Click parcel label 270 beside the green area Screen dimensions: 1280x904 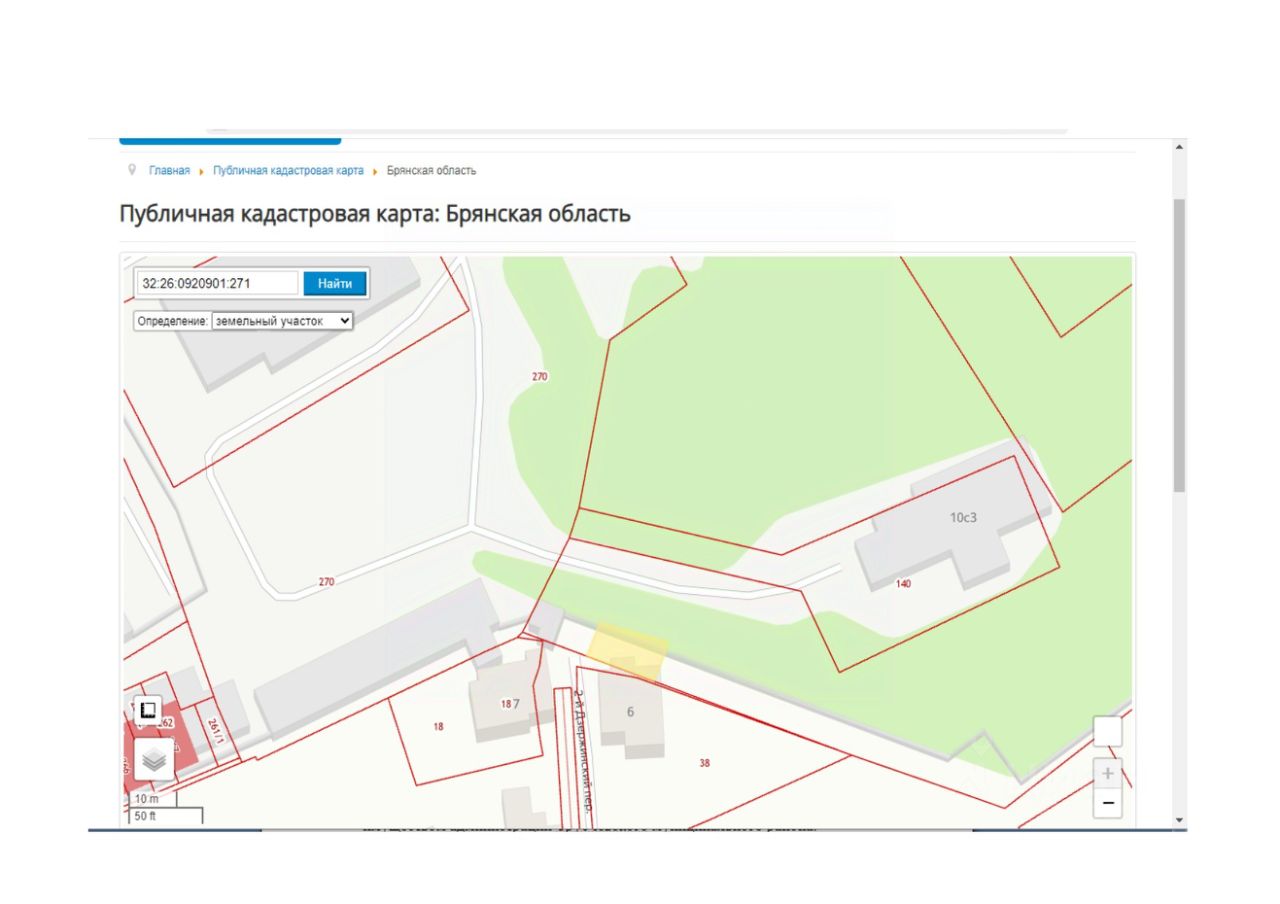pyautogui.click(x=540, y=377)
